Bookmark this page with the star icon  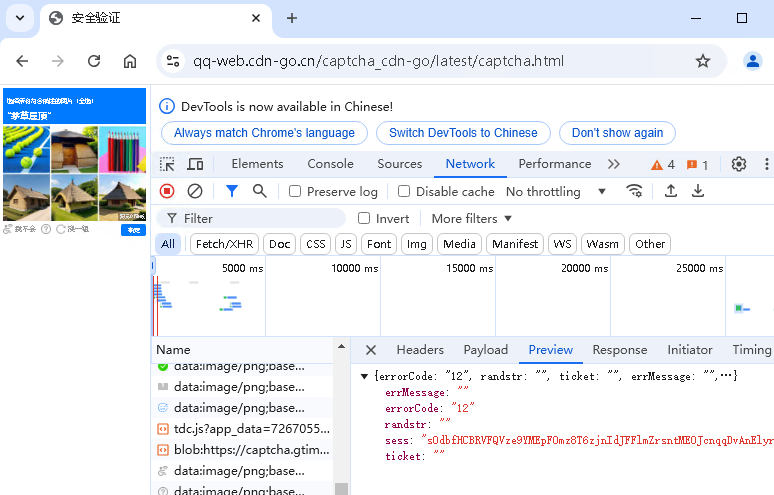(703, 61)
